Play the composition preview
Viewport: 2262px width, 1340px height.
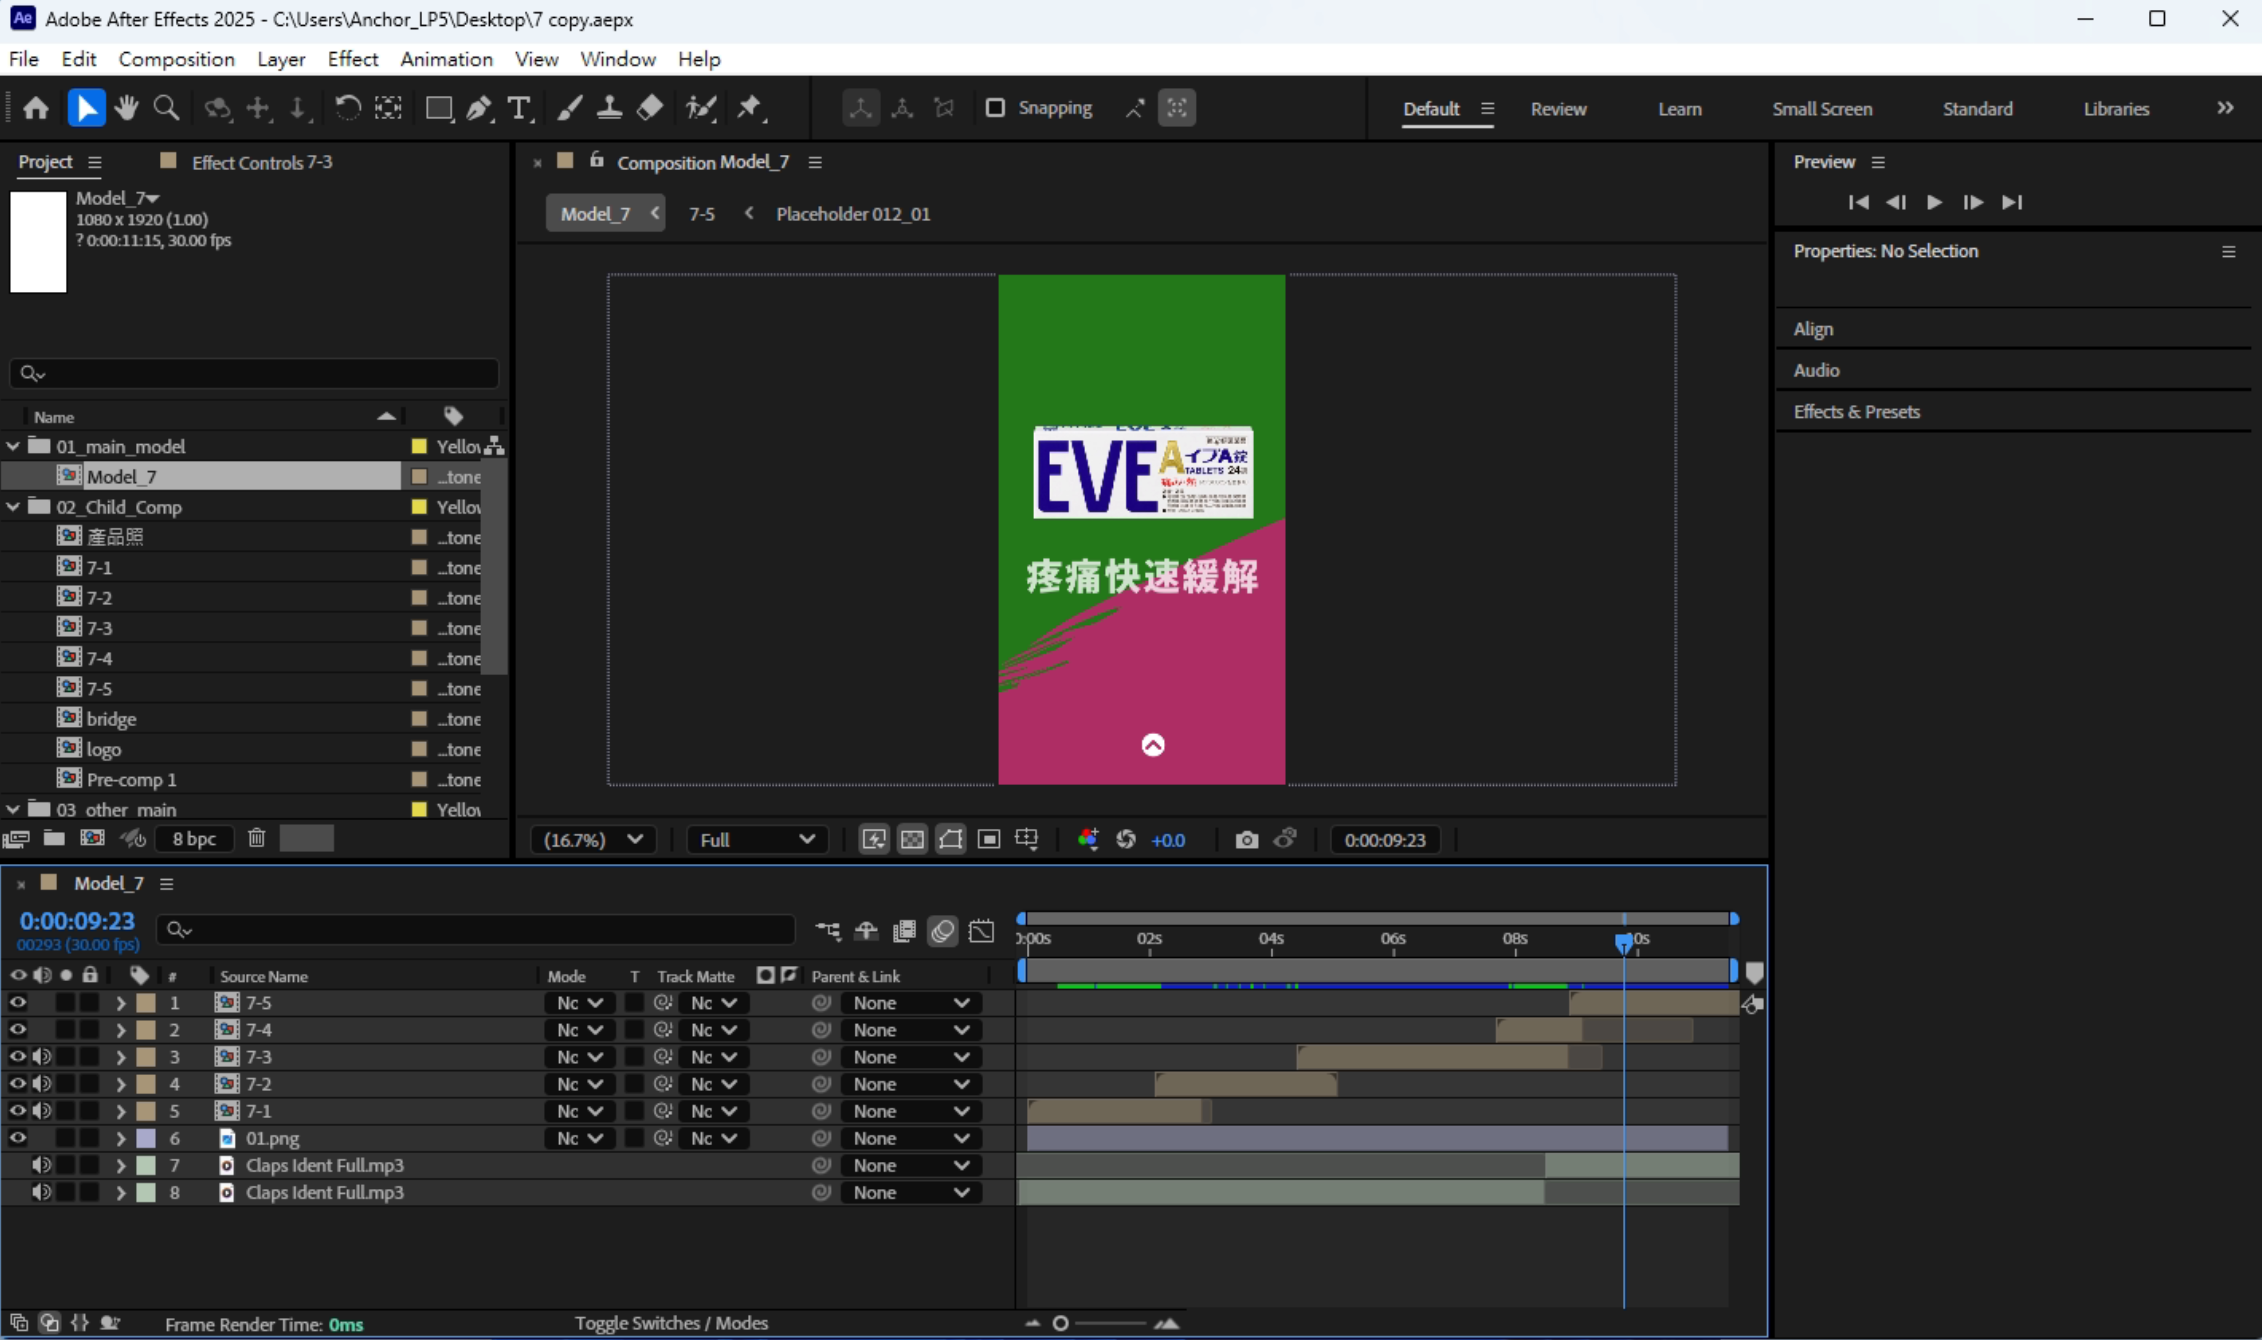coord(1934,202)
